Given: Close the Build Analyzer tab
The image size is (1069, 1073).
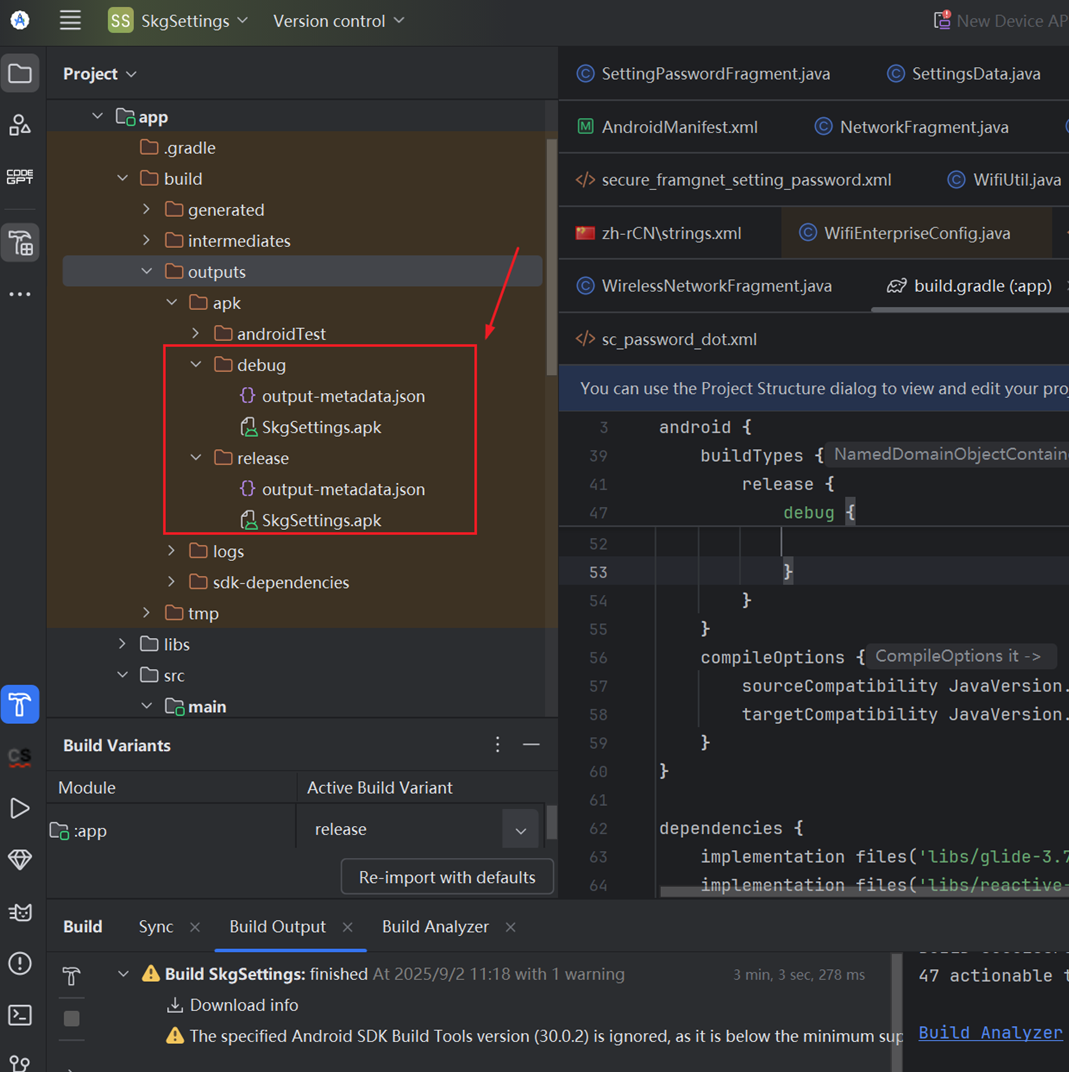Looking at the screenshot, I should click(511, 927).
